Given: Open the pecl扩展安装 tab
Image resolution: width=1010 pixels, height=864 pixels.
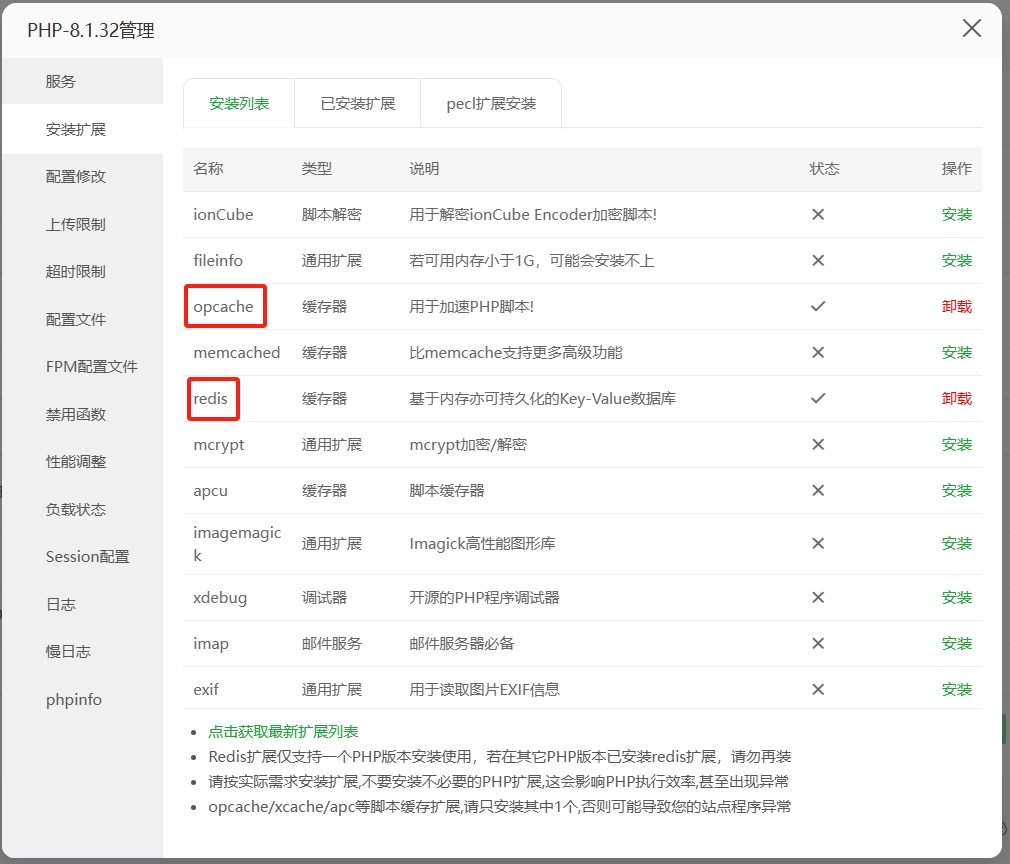Looking at the screenshot, I should pyautogui.click(x=491, y=102).
